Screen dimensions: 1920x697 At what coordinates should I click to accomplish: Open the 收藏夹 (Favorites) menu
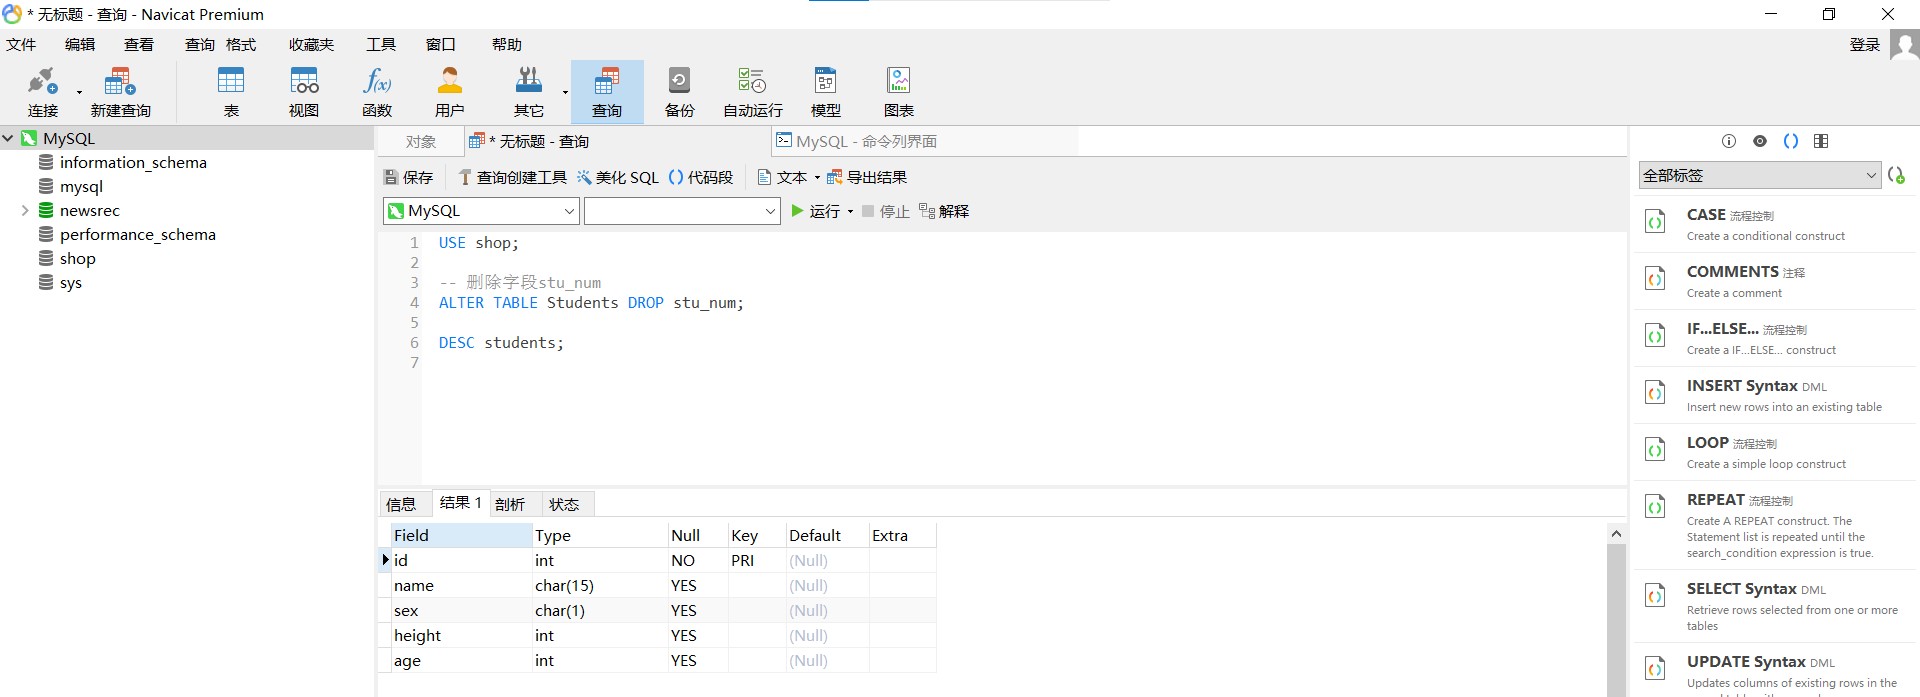click(x=311, y=45)
